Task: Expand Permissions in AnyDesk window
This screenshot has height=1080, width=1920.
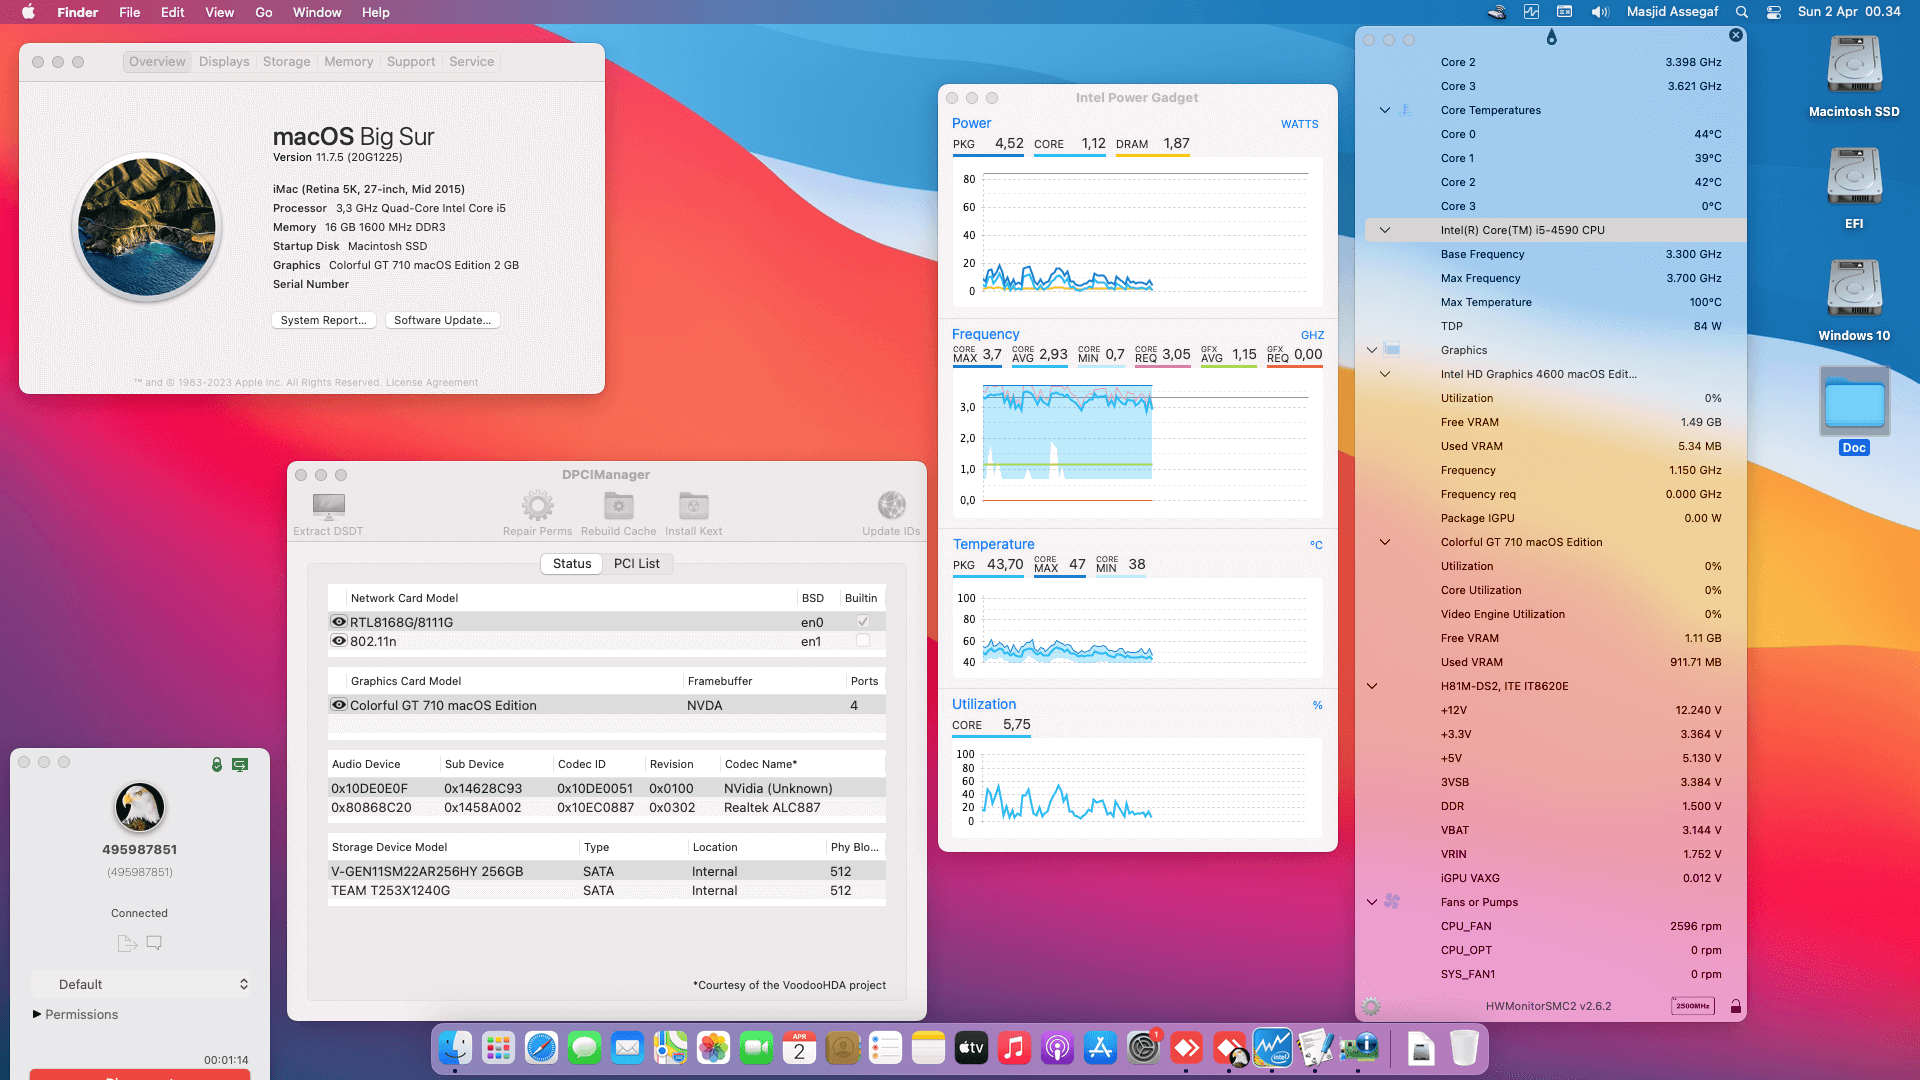Action: coord(37,1014)
